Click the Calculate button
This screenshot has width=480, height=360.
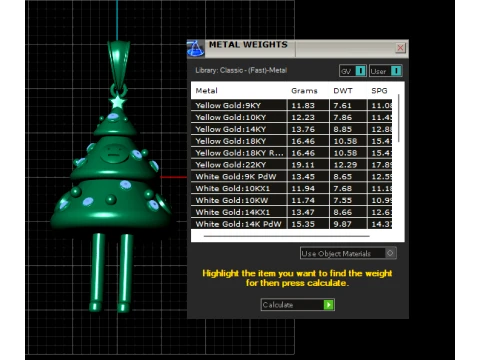pos(298,305)
